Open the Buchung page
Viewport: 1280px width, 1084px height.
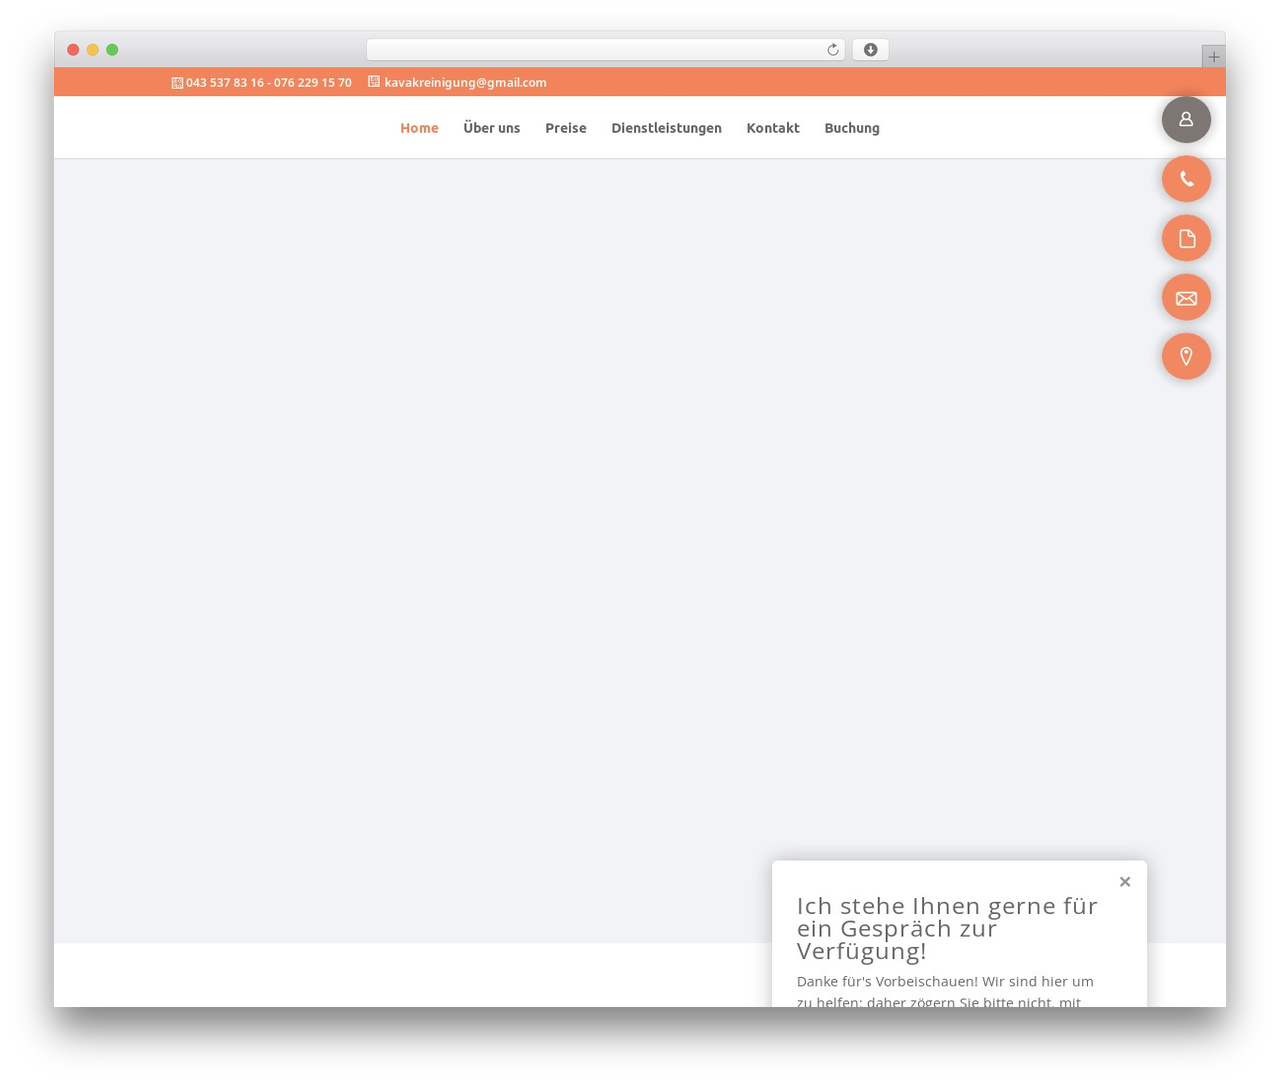(852, 128)
